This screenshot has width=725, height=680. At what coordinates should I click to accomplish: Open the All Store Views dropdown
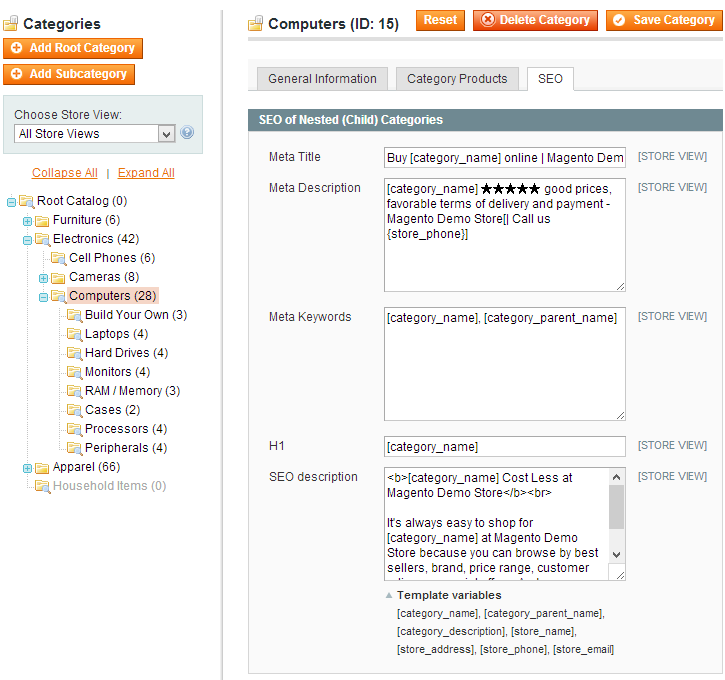click(95, 134)
